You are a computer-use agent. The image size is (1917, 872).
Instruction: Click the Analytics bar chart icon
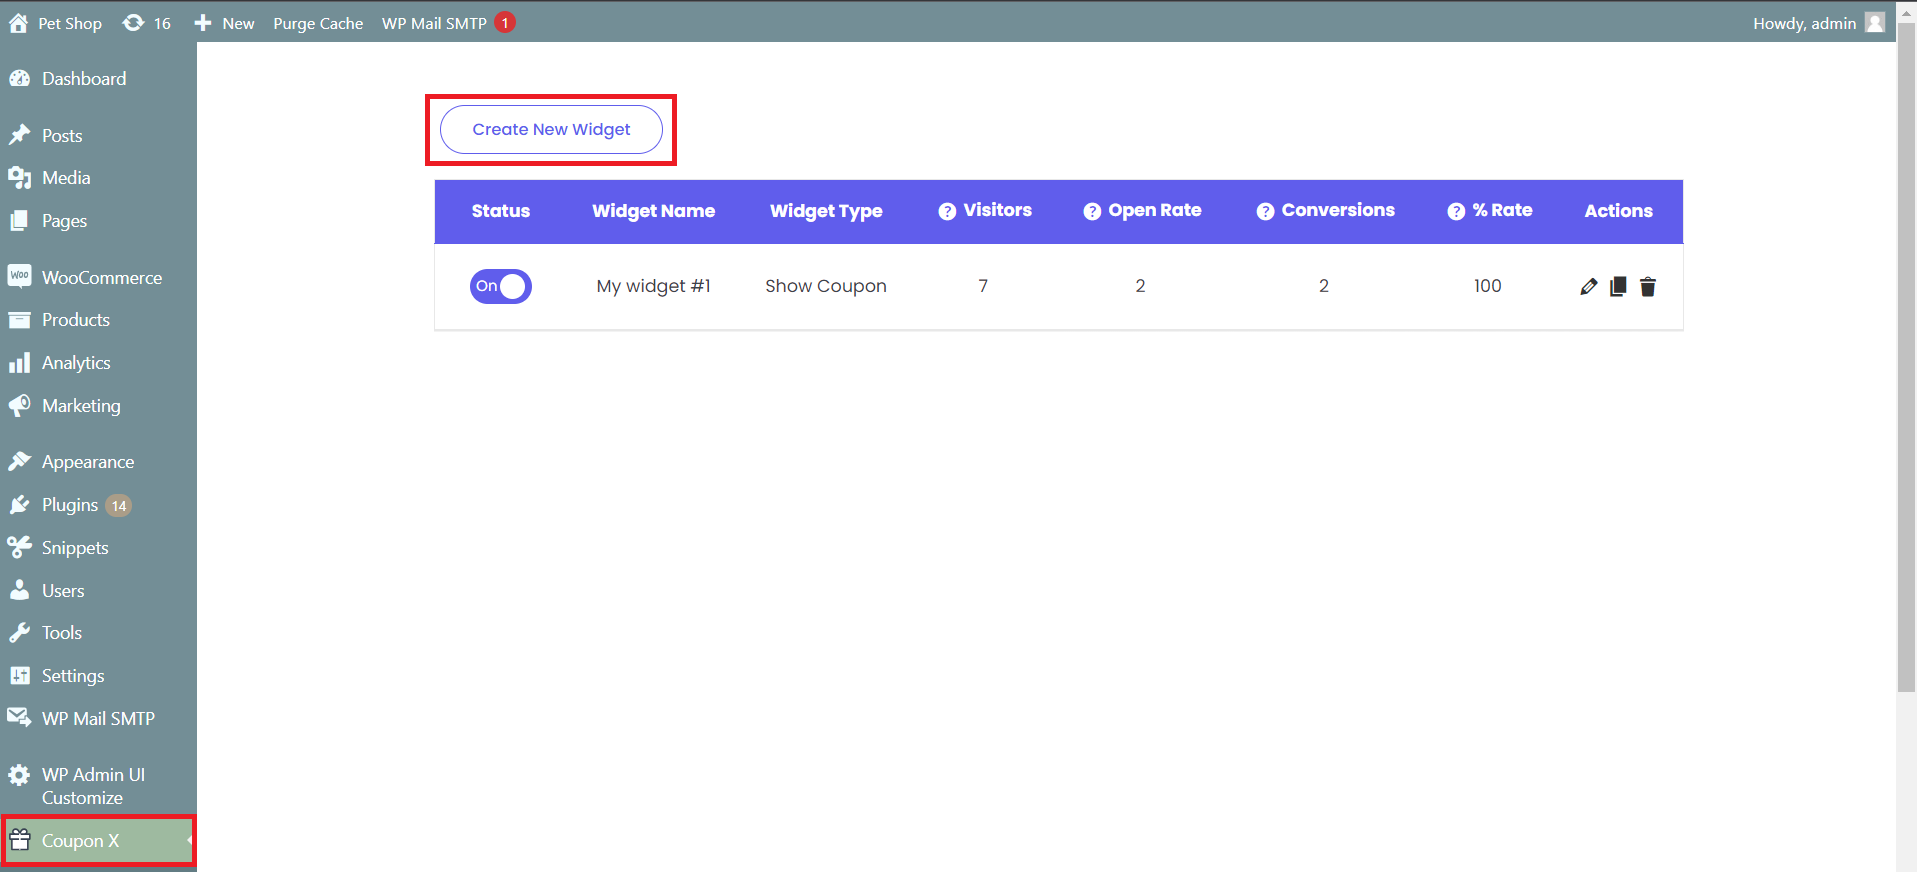(x=19, y=363)
